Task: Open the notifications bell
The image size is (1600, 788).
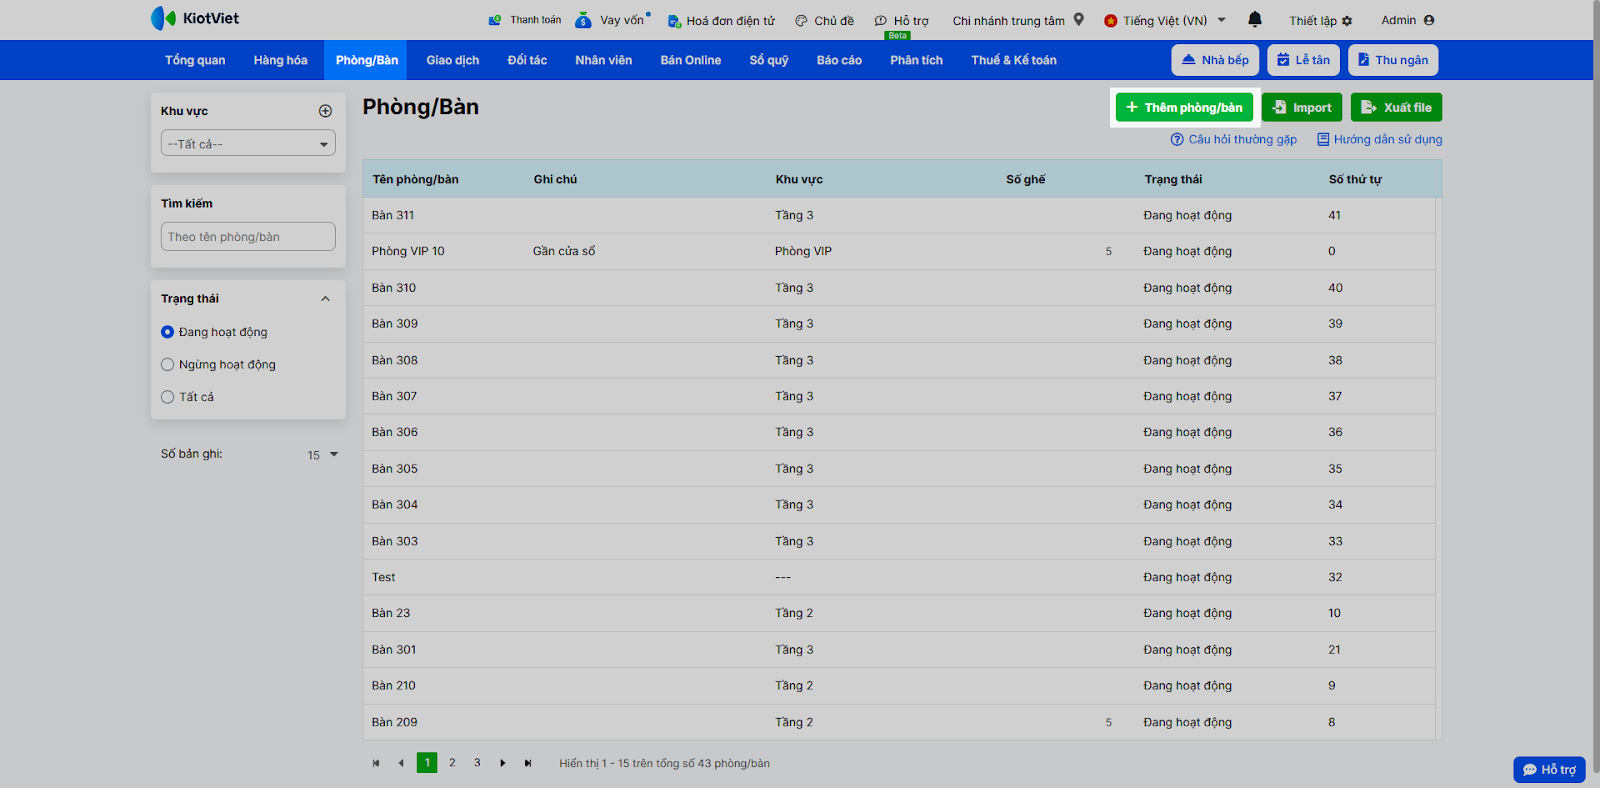Action: (1255, 19)
